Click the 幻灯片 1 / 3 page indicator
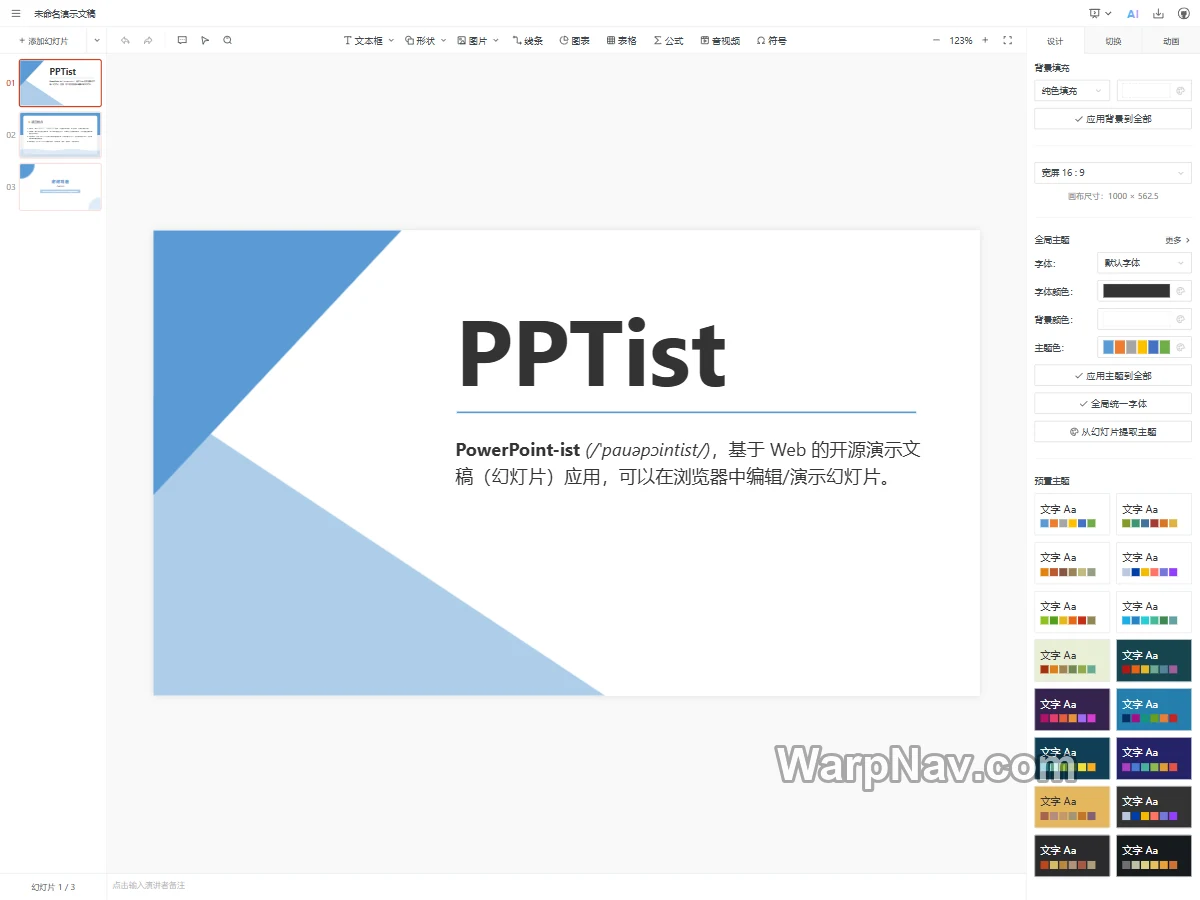This screenshot has height=900, width=1200. point(53,887)
